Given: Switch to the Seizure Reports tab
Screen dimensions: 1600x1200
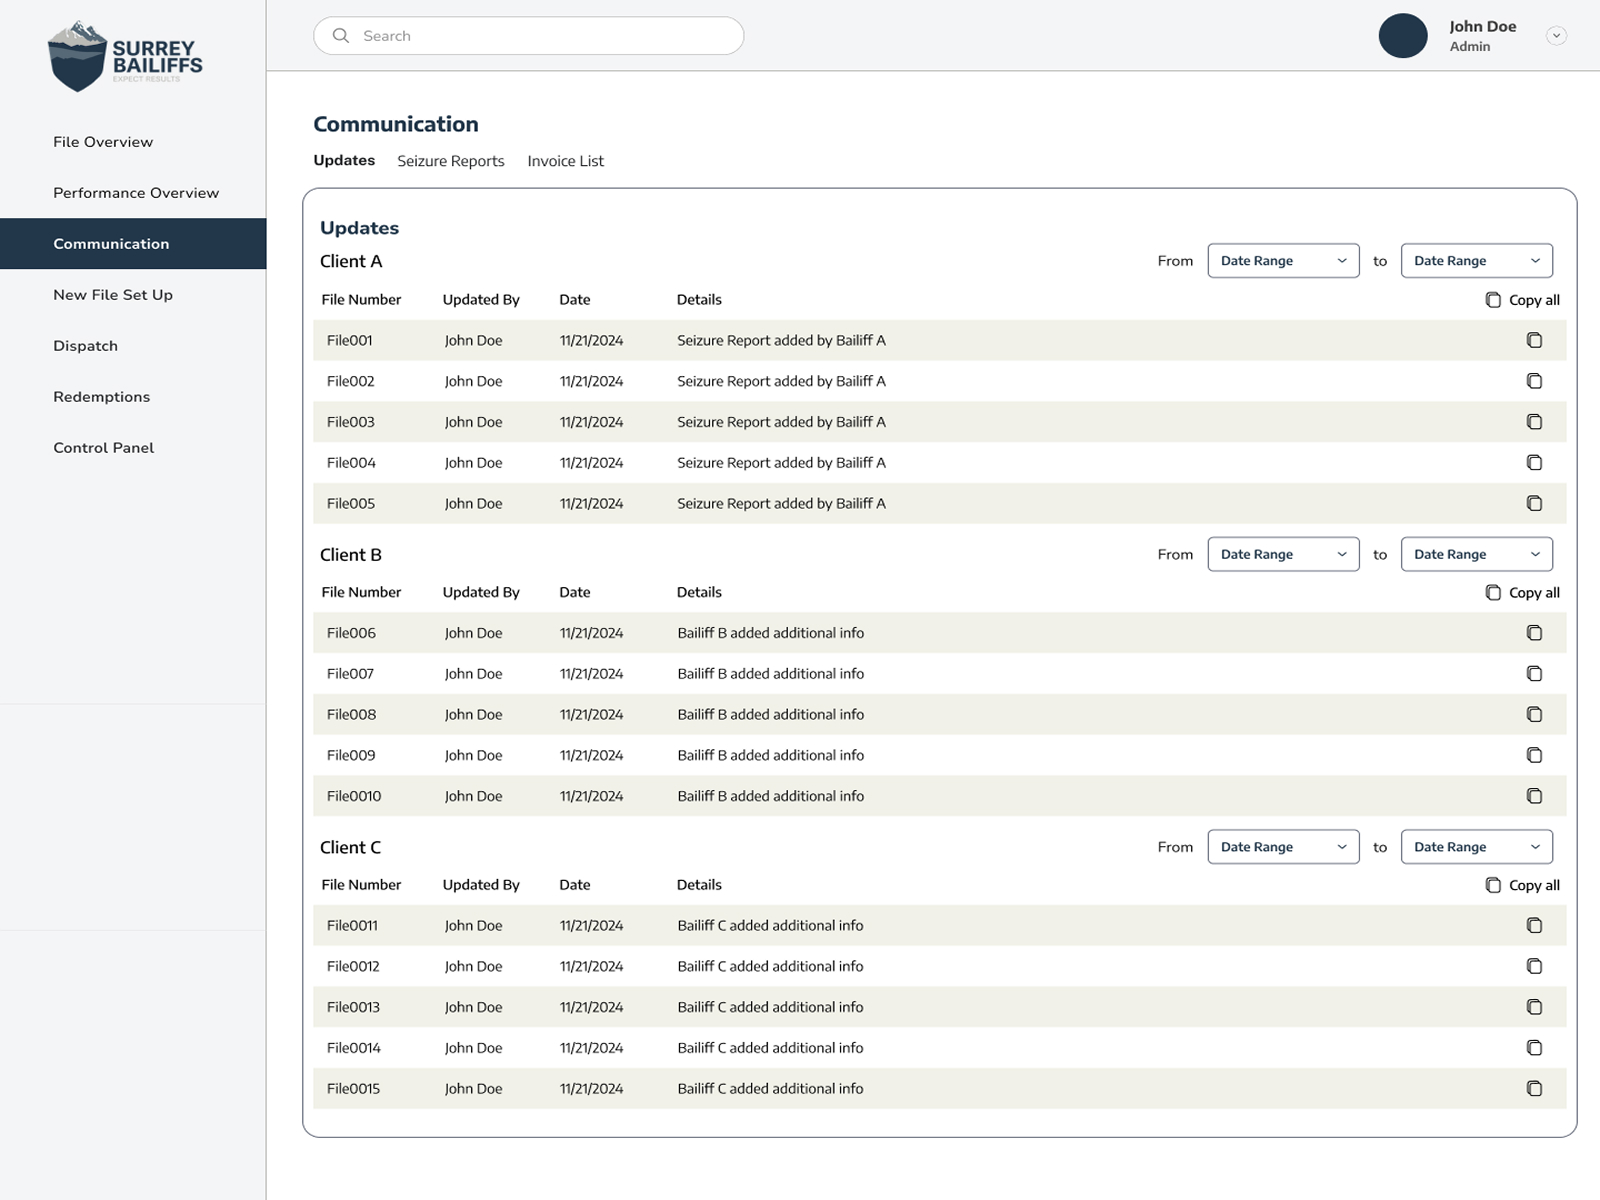Looking at the screenshot, I should [451, 161].
